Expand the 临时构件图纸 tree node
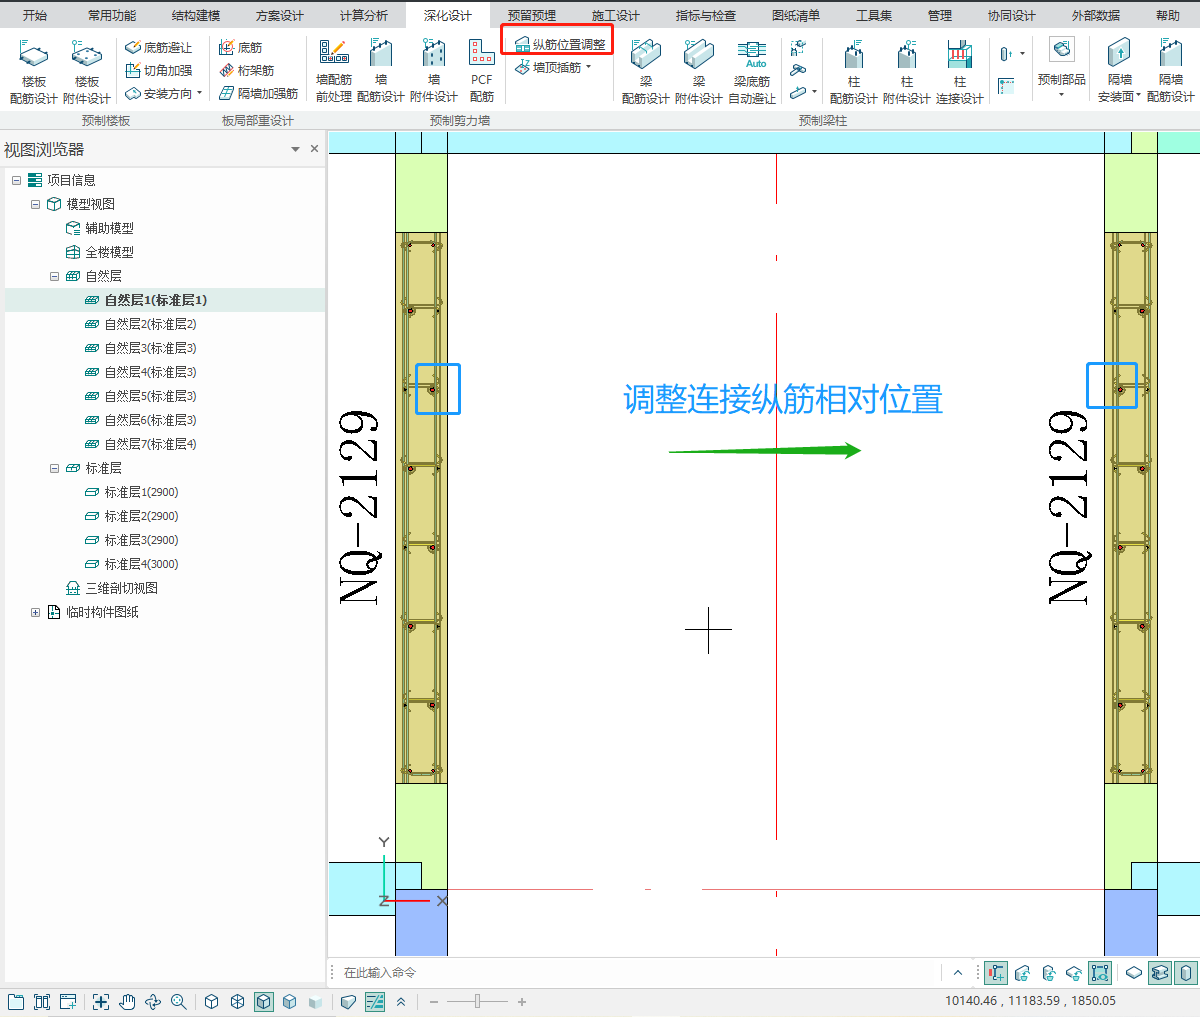The height and width of the screenshot is (1017, 1200). [x=36, y=612]
